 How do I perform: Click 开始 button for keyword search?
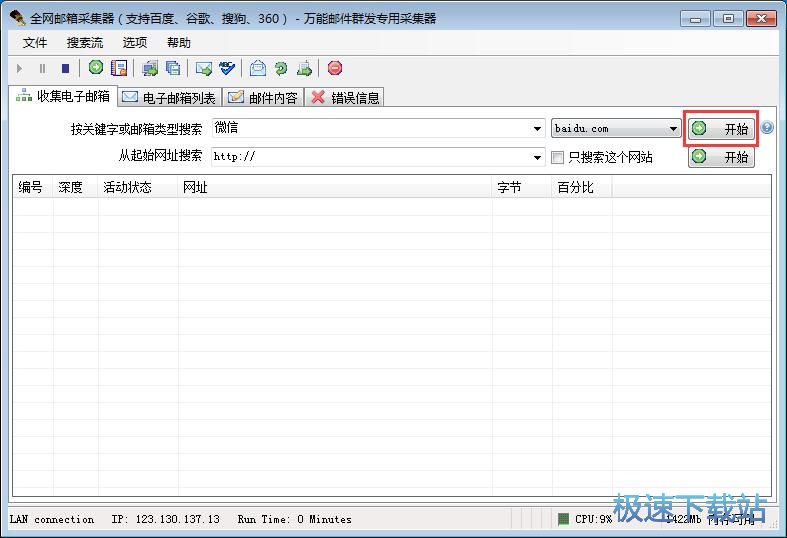click(x=721, y=129)
